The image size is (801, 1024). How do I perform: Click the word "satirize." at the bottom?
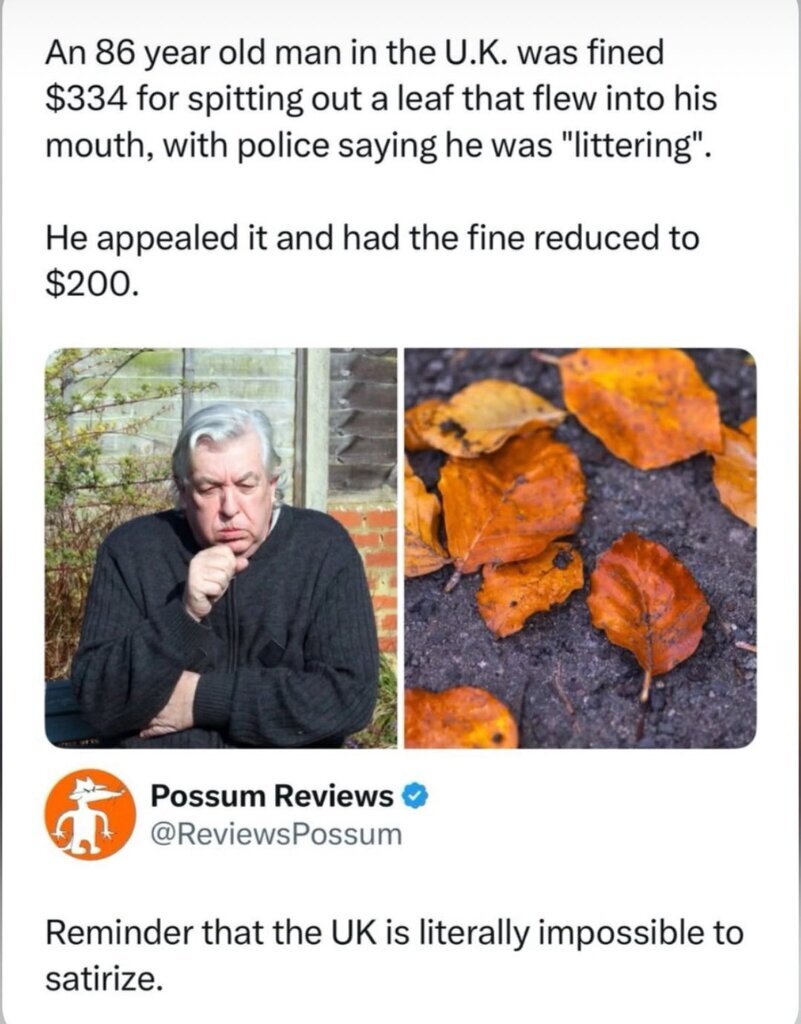click(x=102, y=978)
